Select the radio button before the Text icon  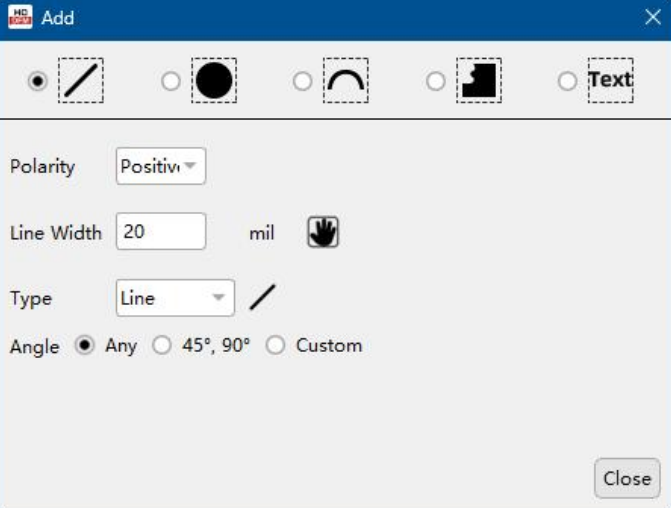point(567,81)
